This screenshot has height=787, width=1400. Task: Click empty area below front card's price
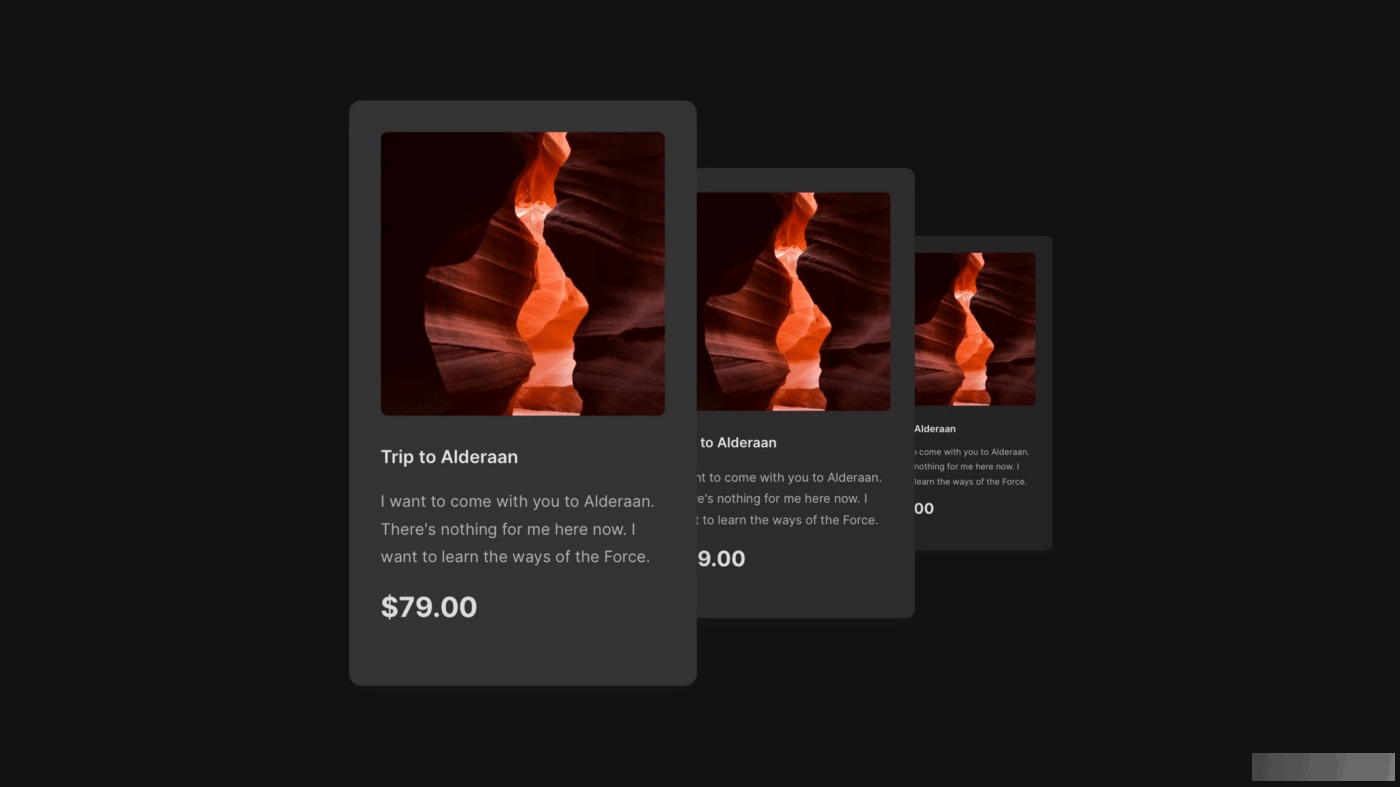coord(522,654)
